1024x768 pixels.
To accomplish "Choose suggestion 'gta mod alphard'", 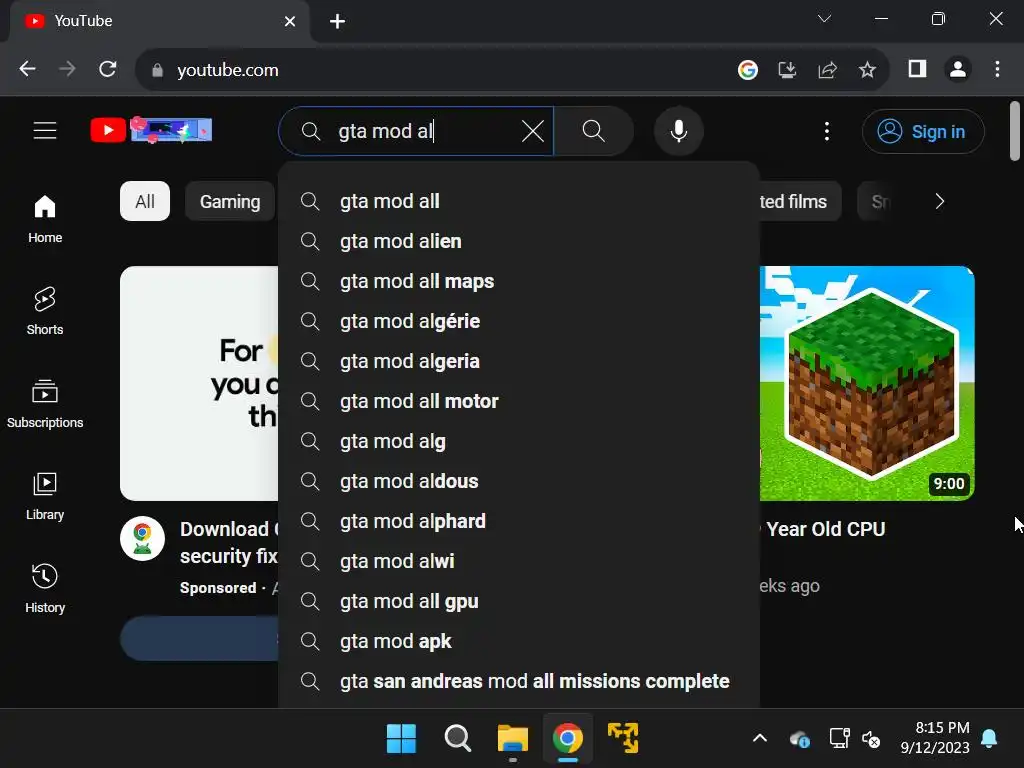I will pyautogui.click(x=519, y=521).
